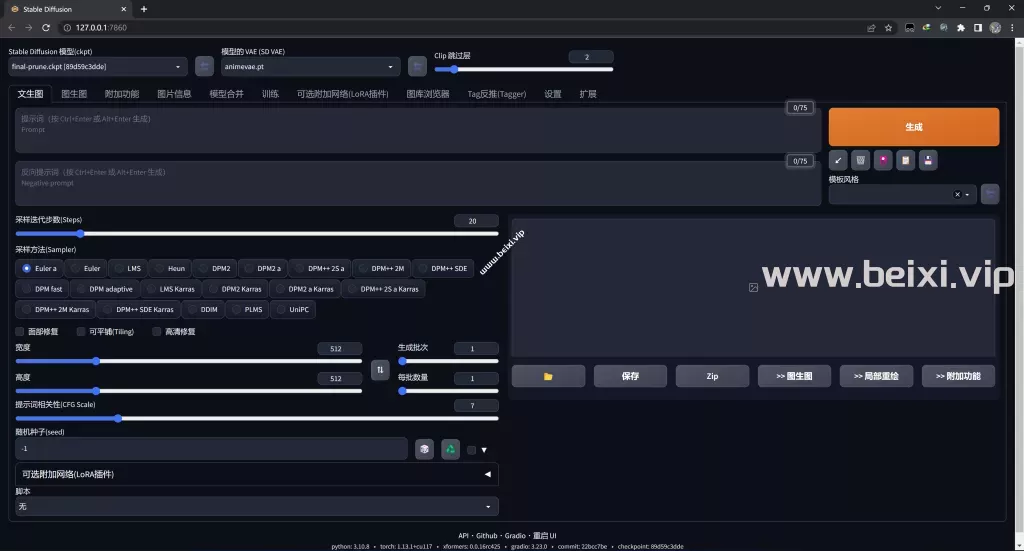Select the UniPC sampler
Image resolution: width=1024 pixels, height=551 pixels.
point(293,309)
